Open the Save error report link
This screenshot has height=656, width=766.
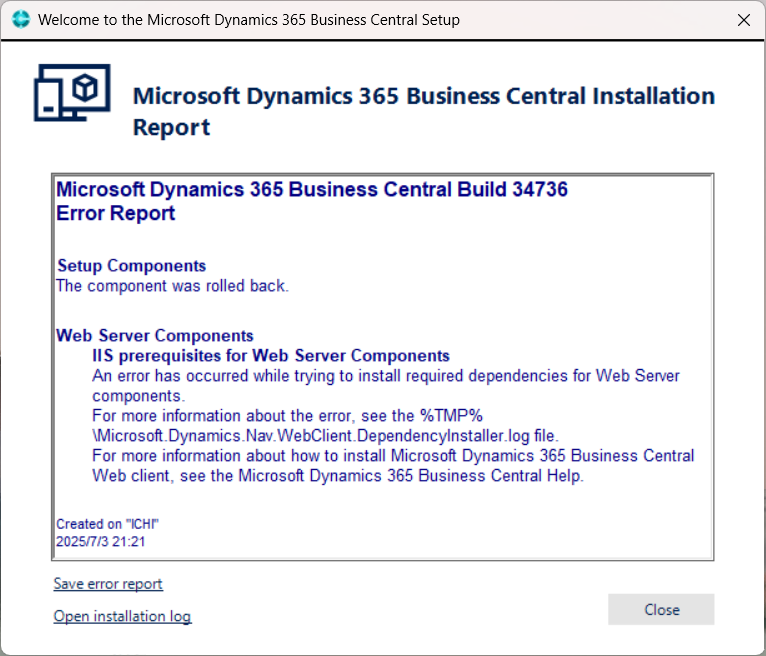108,584
